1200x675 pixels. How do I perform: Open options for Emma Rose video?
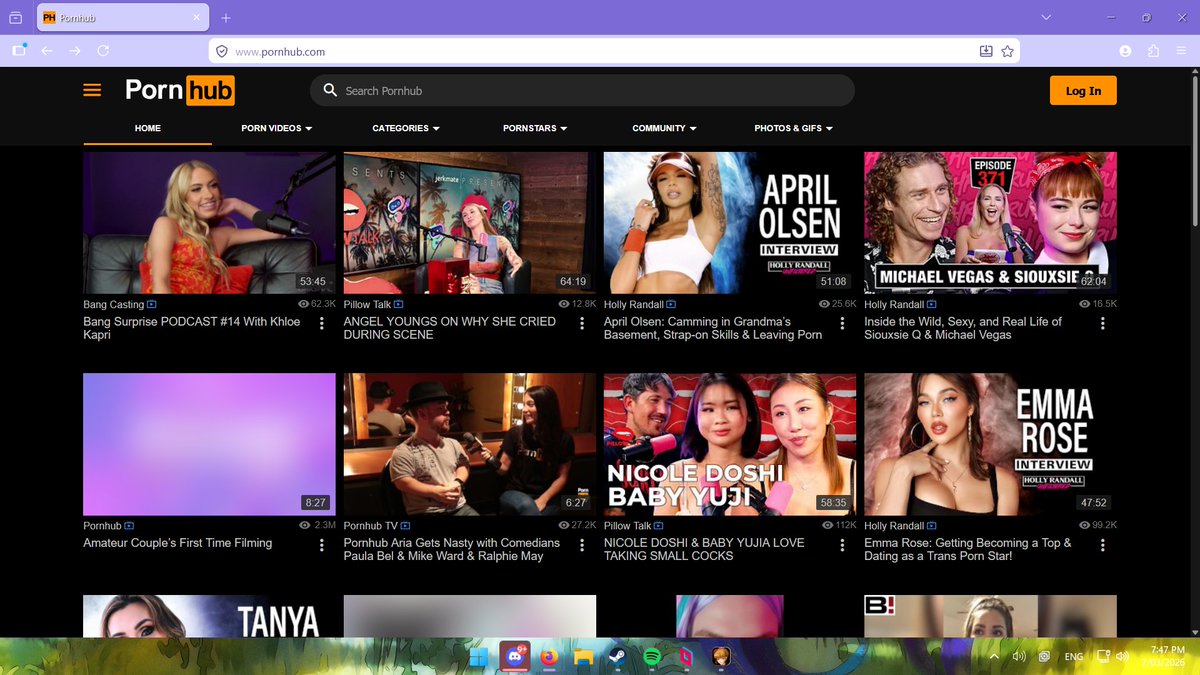coord(1102,545)
